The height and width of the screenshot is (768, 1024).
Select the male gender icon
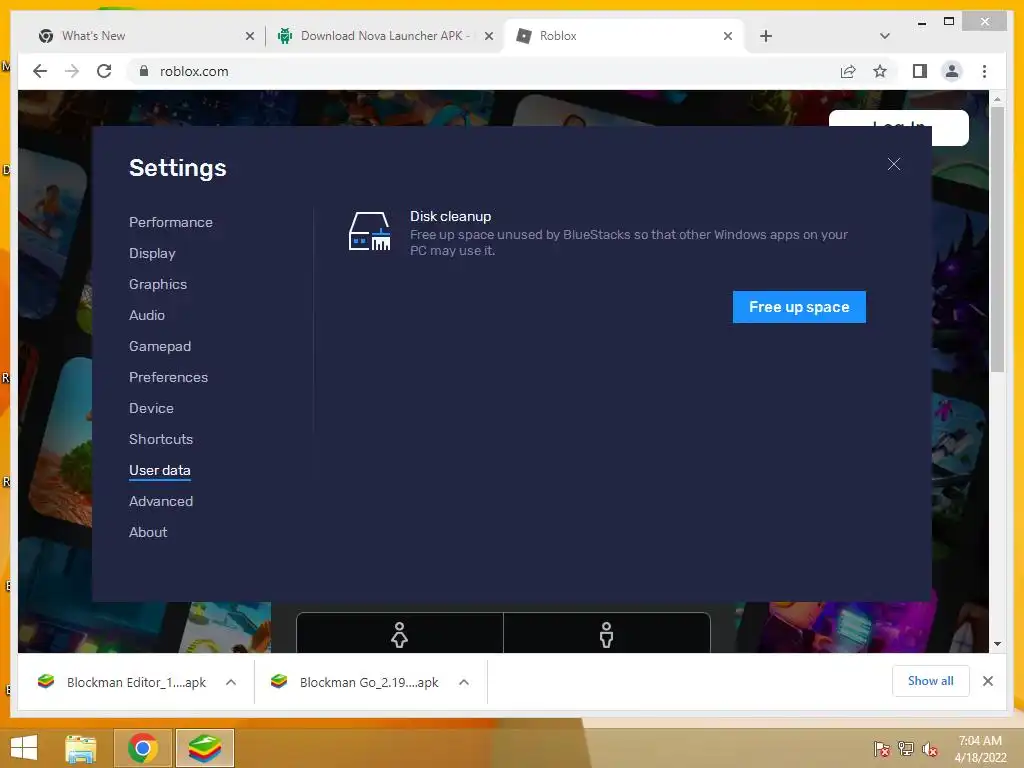[606, 634]
